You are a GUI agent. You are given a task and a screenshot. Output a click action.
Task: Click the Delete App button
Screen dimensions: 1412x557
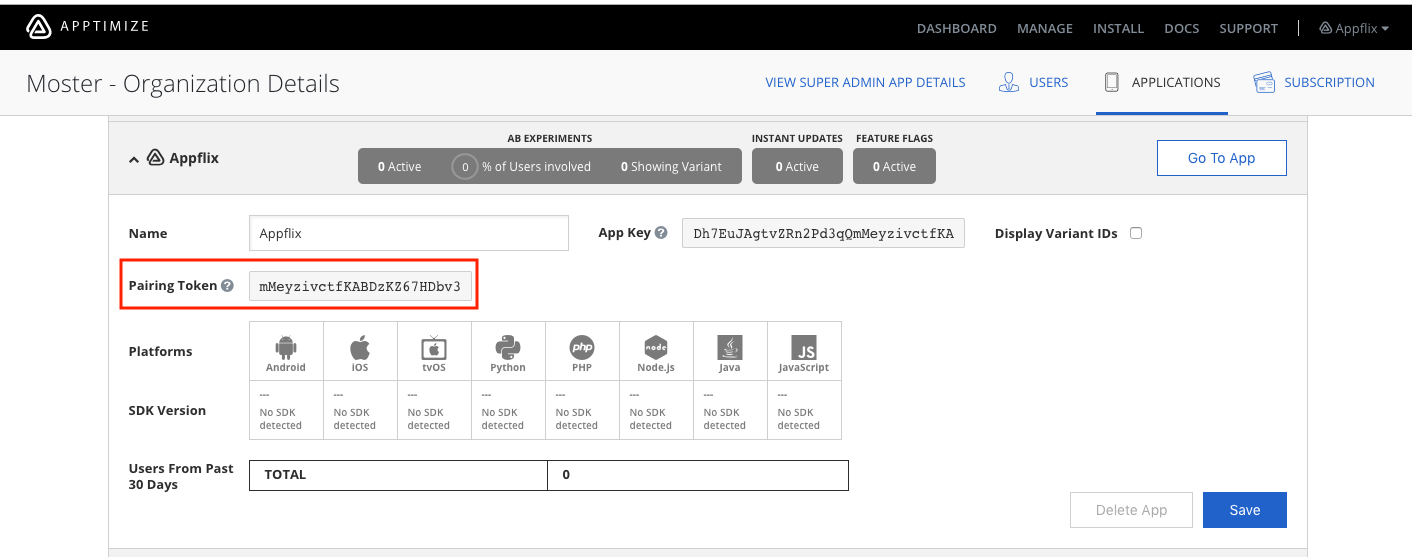[1131, 510]
